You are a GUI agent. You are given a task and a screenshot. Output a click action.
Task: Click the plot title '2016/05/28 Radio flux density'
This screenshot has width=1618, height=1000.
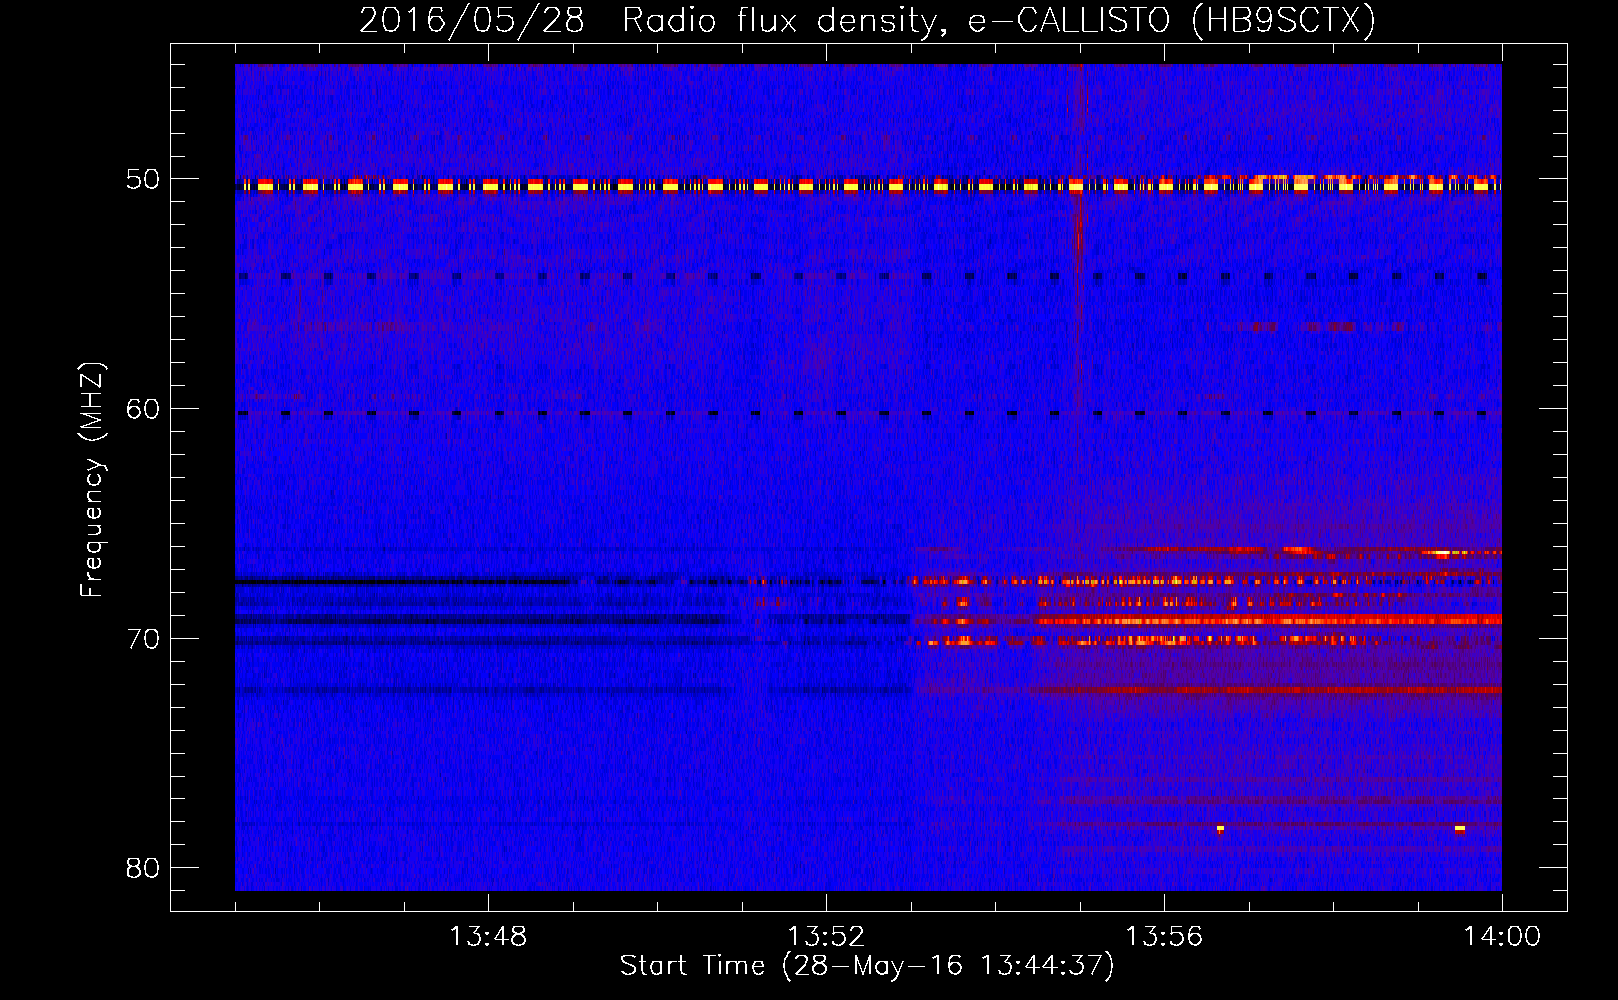click(x=653, y=20)
